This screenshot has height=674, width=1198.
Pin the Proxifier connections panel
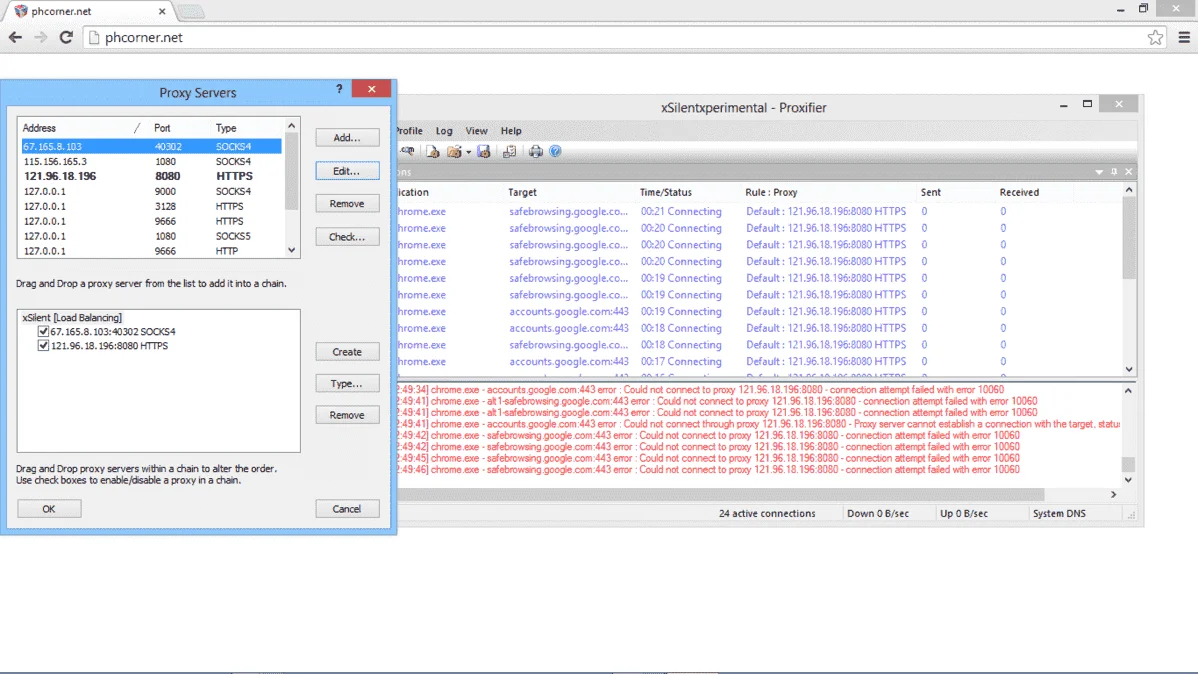pyautogui.click(x=1114, y=172)
